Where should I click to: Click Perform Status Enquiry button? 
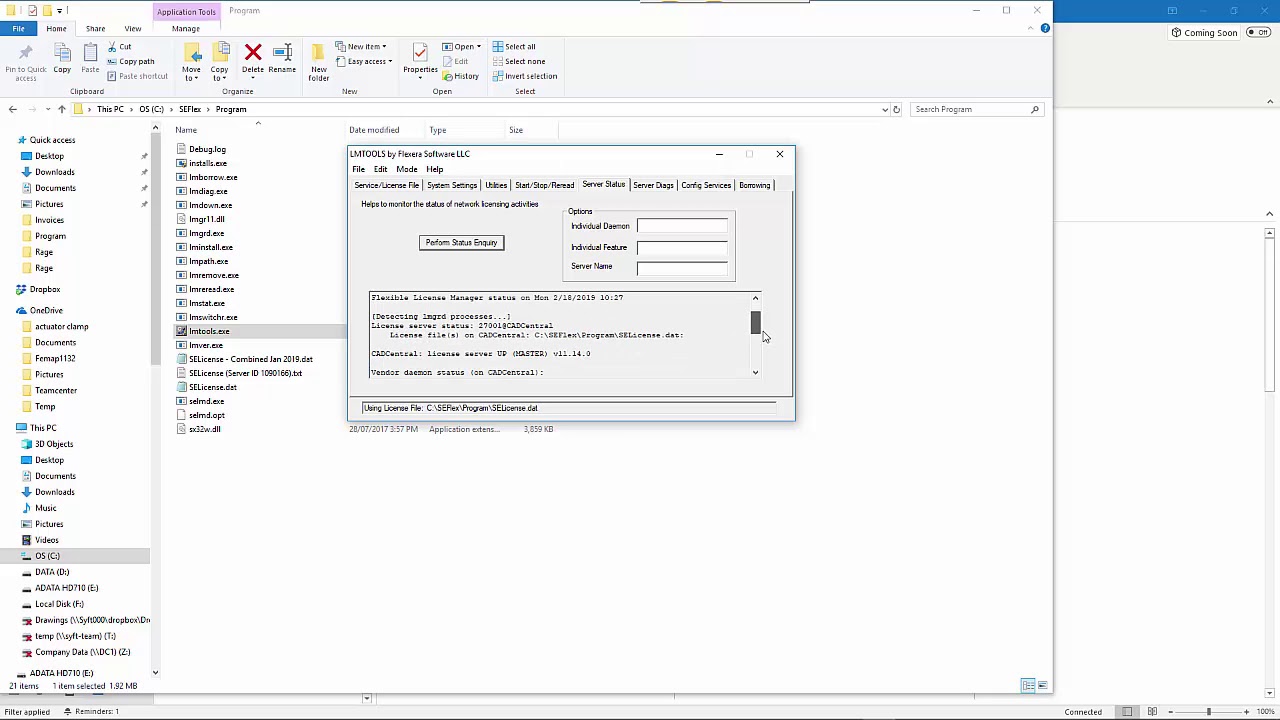461,242
